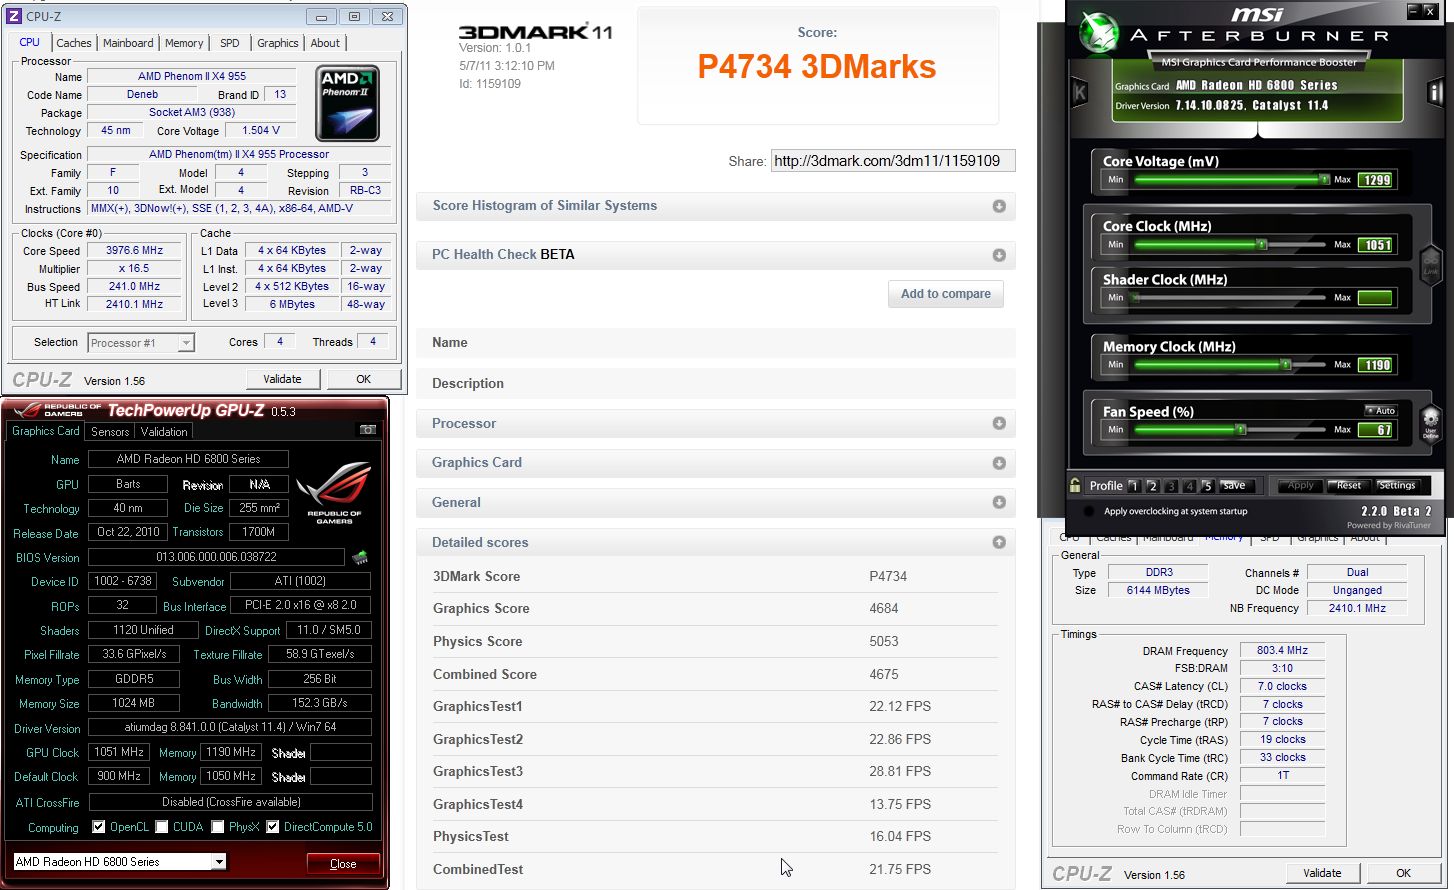Click the MSI Afterburner jet logo icon
1454x890 pixels.
(1100, 34)
